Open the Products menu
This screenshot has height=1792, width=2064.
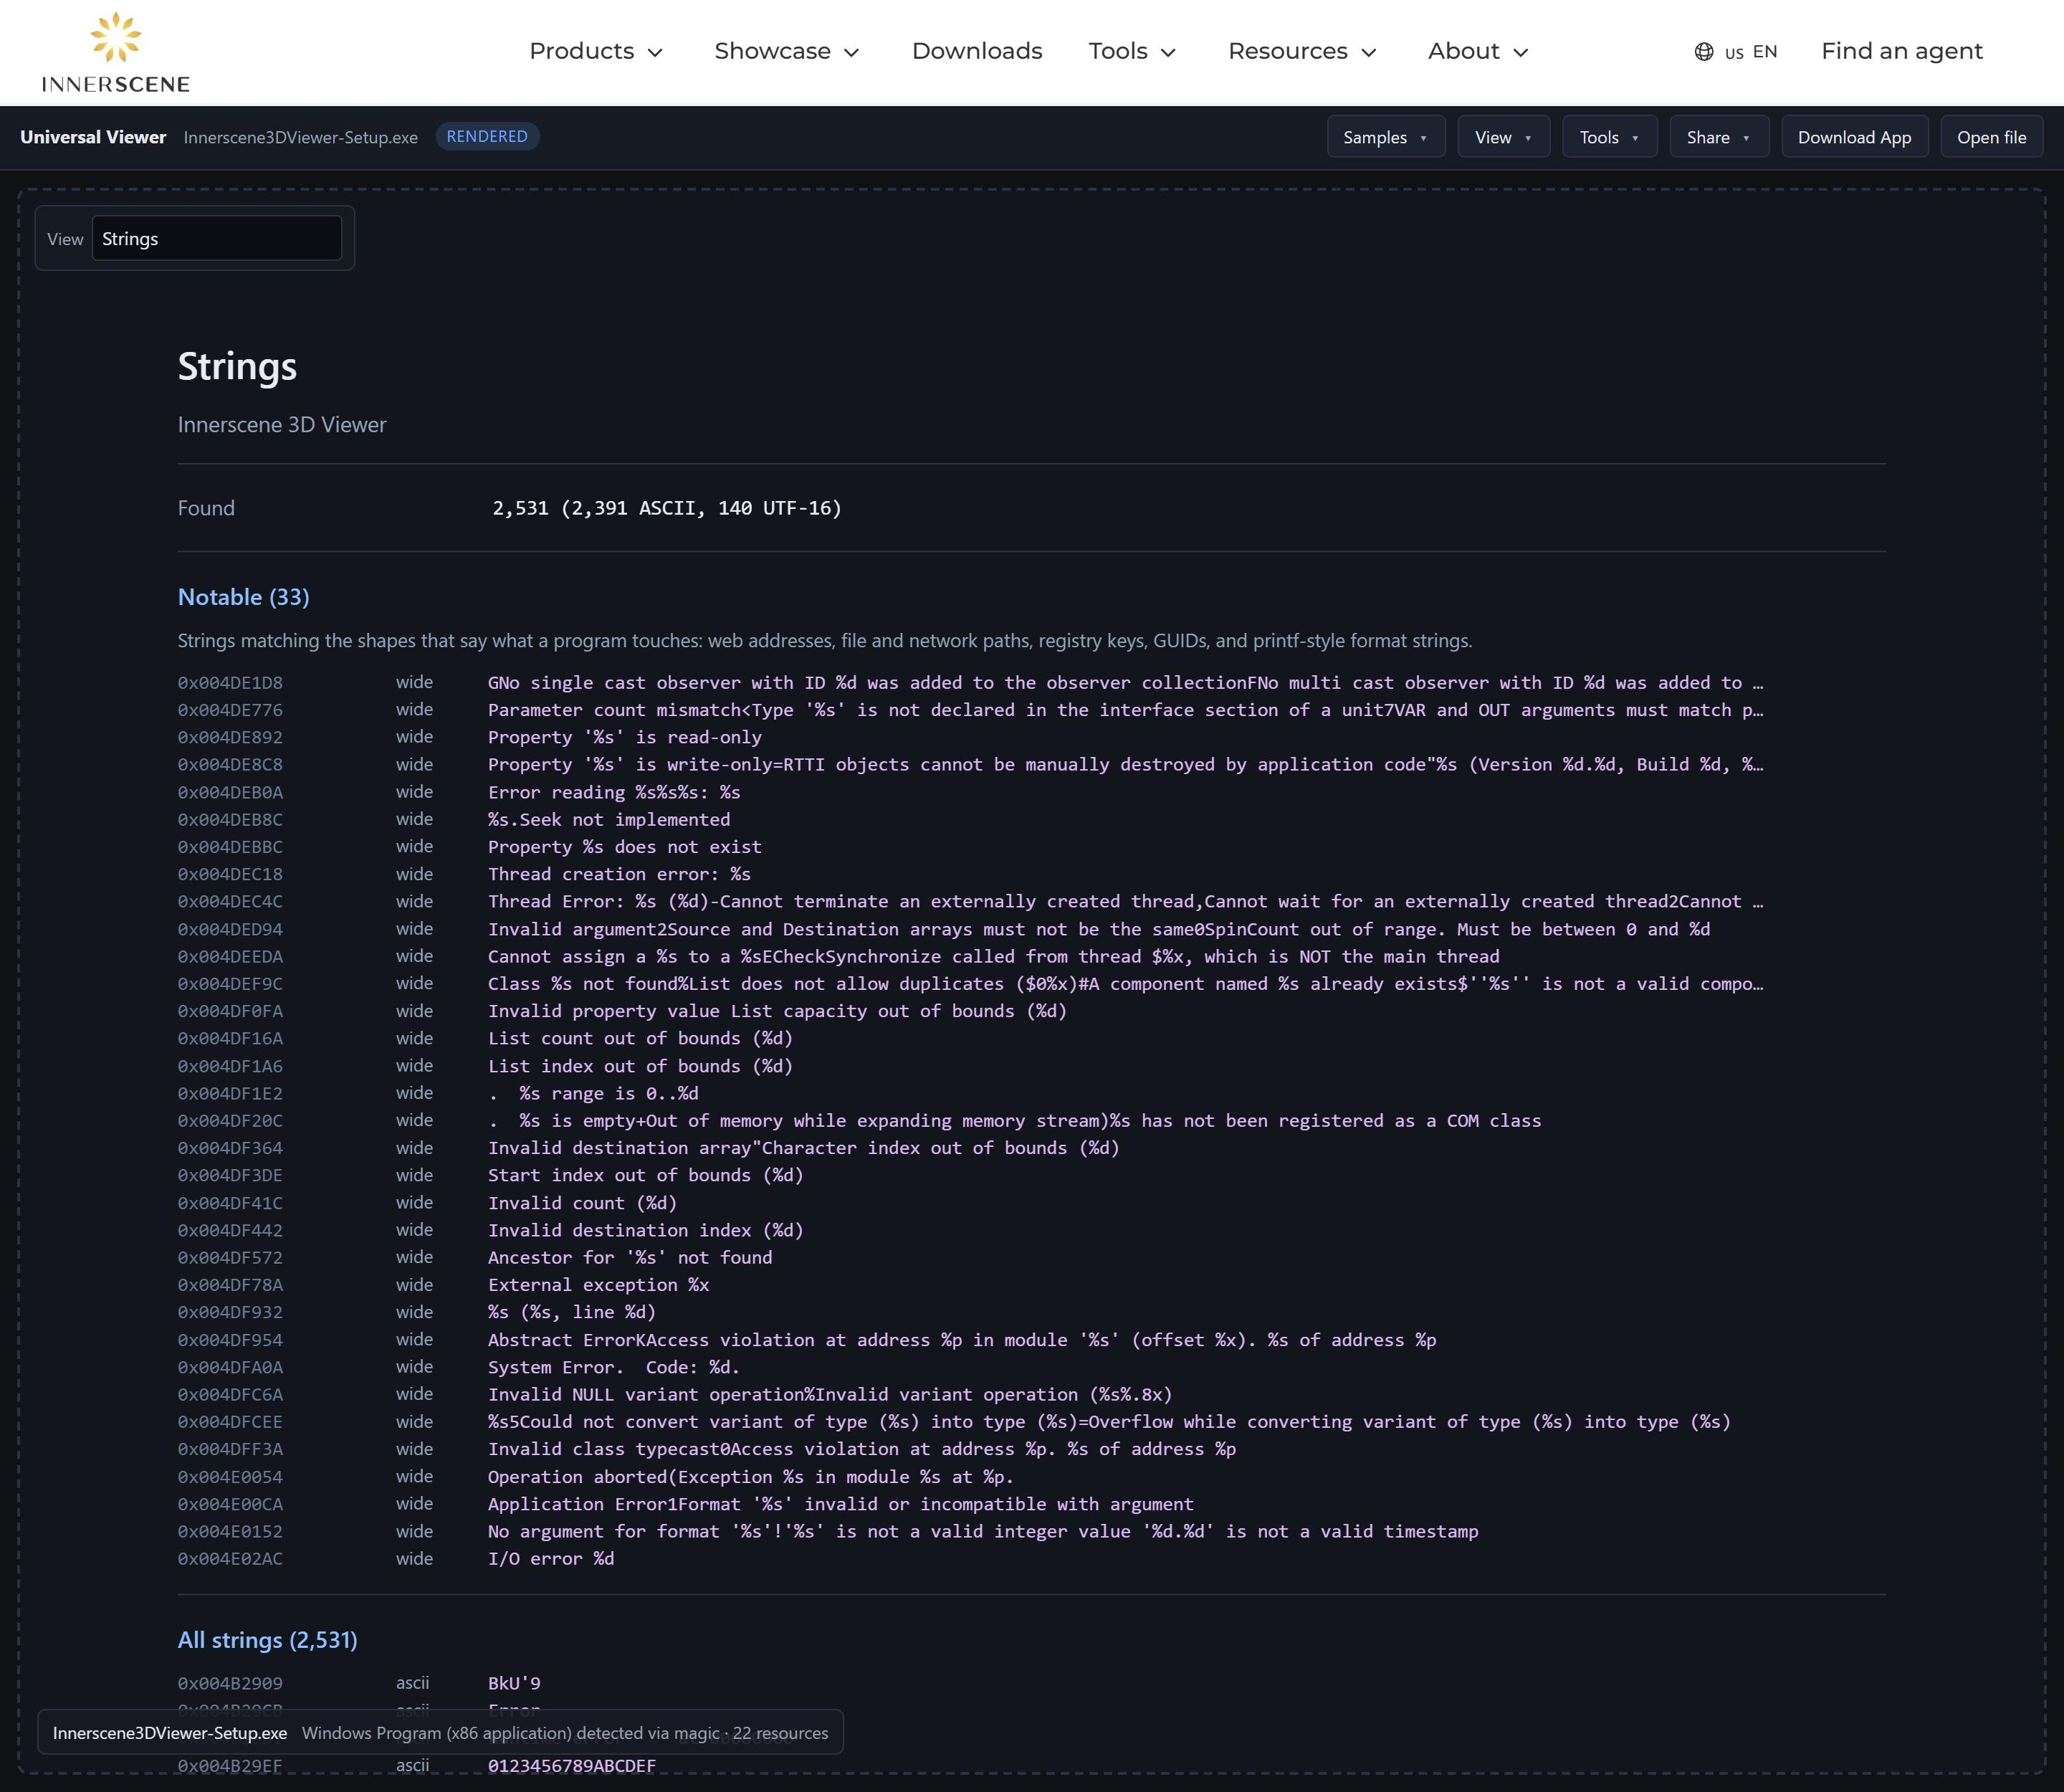tap(596, 51)
